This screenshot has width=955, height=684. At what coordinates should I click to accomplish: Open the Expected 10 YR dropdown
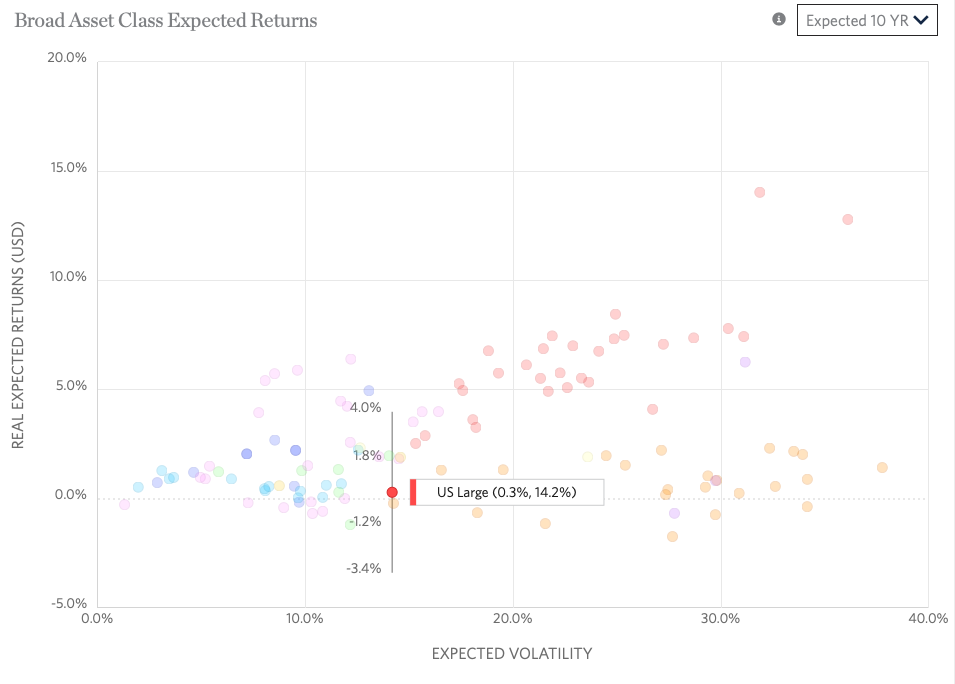(x=866, y=20)
